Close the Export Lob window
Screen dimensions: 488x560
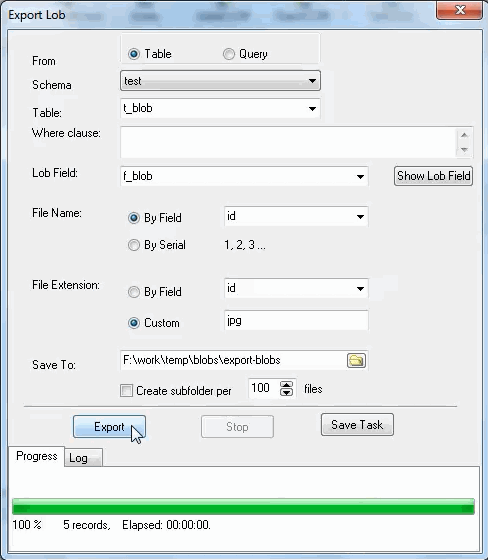coord(459,10)
